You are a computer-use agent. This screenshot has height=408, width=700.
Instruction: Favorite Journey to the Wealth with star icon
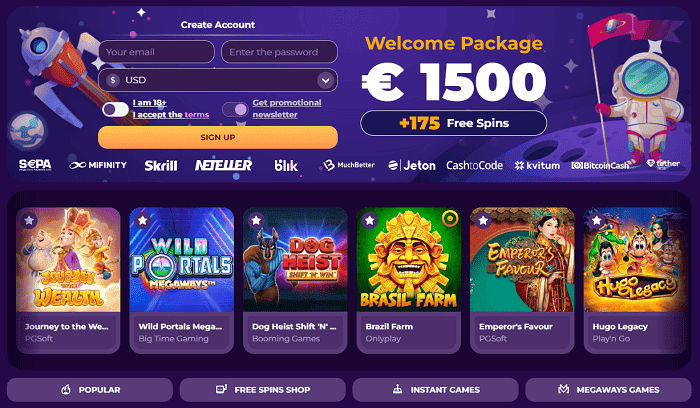[29, 220]
